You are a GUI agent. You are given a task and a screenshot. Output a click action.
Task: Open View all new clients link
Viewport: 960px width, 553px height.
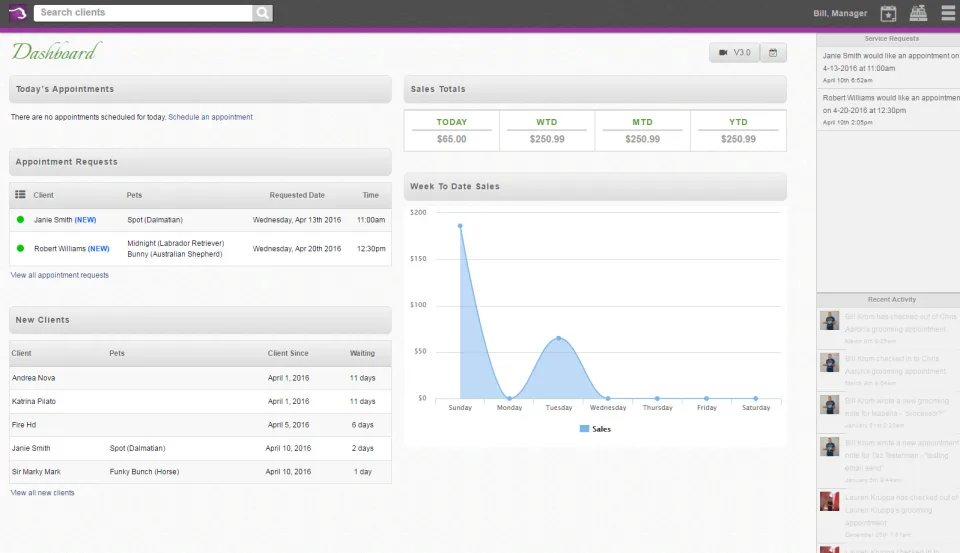coord(42,492)
